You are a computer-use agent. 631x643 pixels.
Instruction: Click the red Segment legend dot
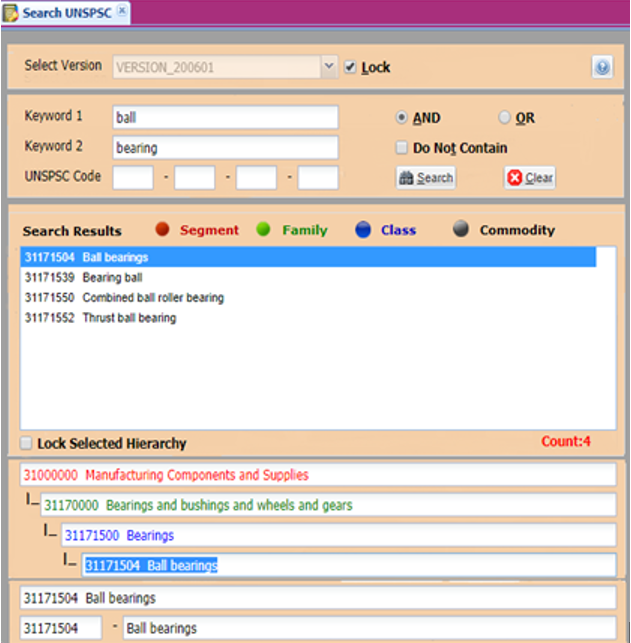[x=163, y=229]
